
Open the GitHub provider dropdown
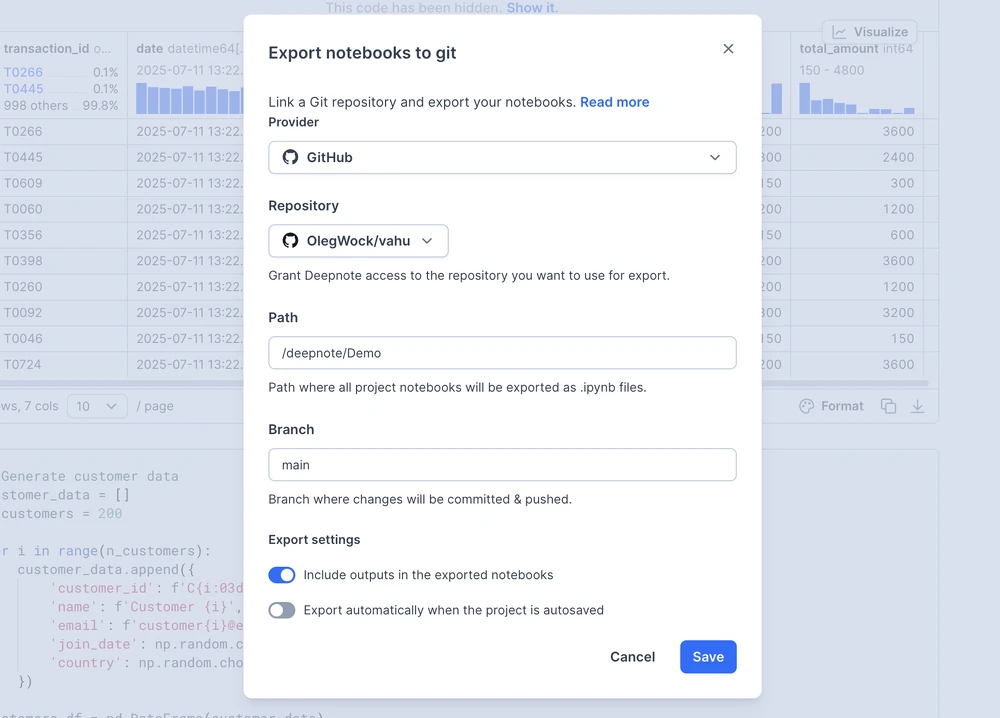pos(502,158)
